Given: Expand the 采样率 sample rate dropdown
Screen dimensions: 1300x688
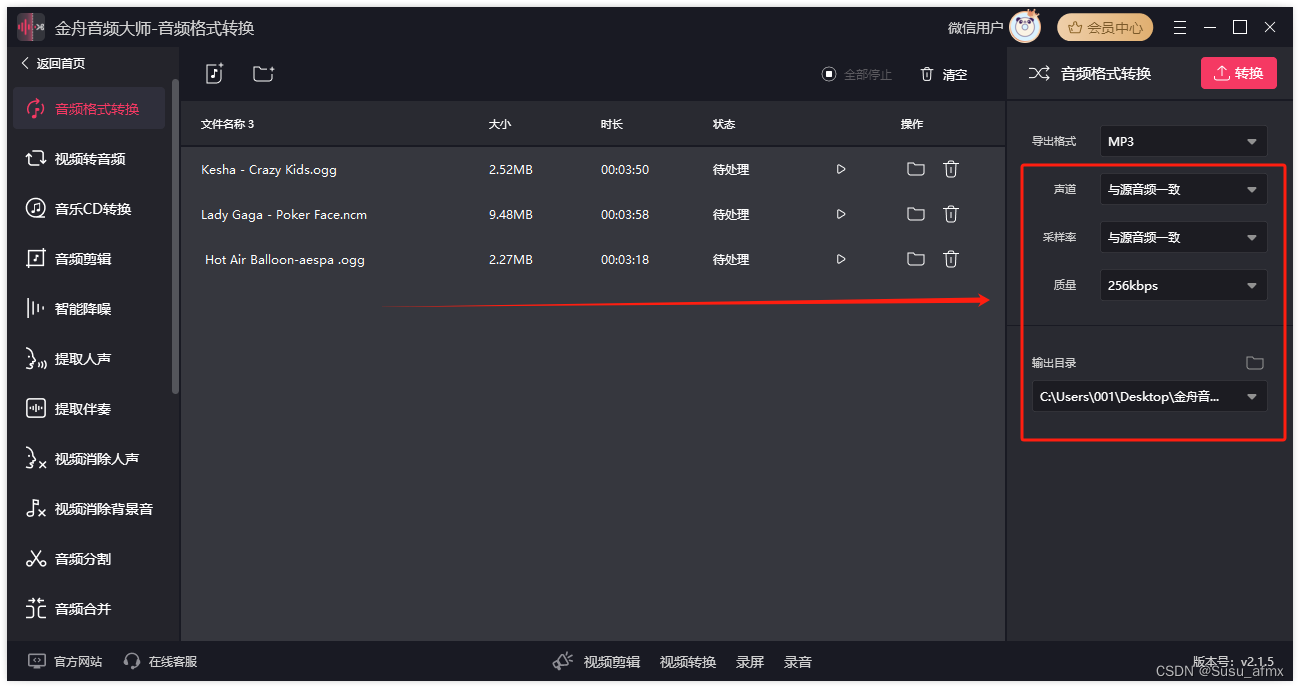Looking at the screenshot, I should click(x=1184, y=237).
